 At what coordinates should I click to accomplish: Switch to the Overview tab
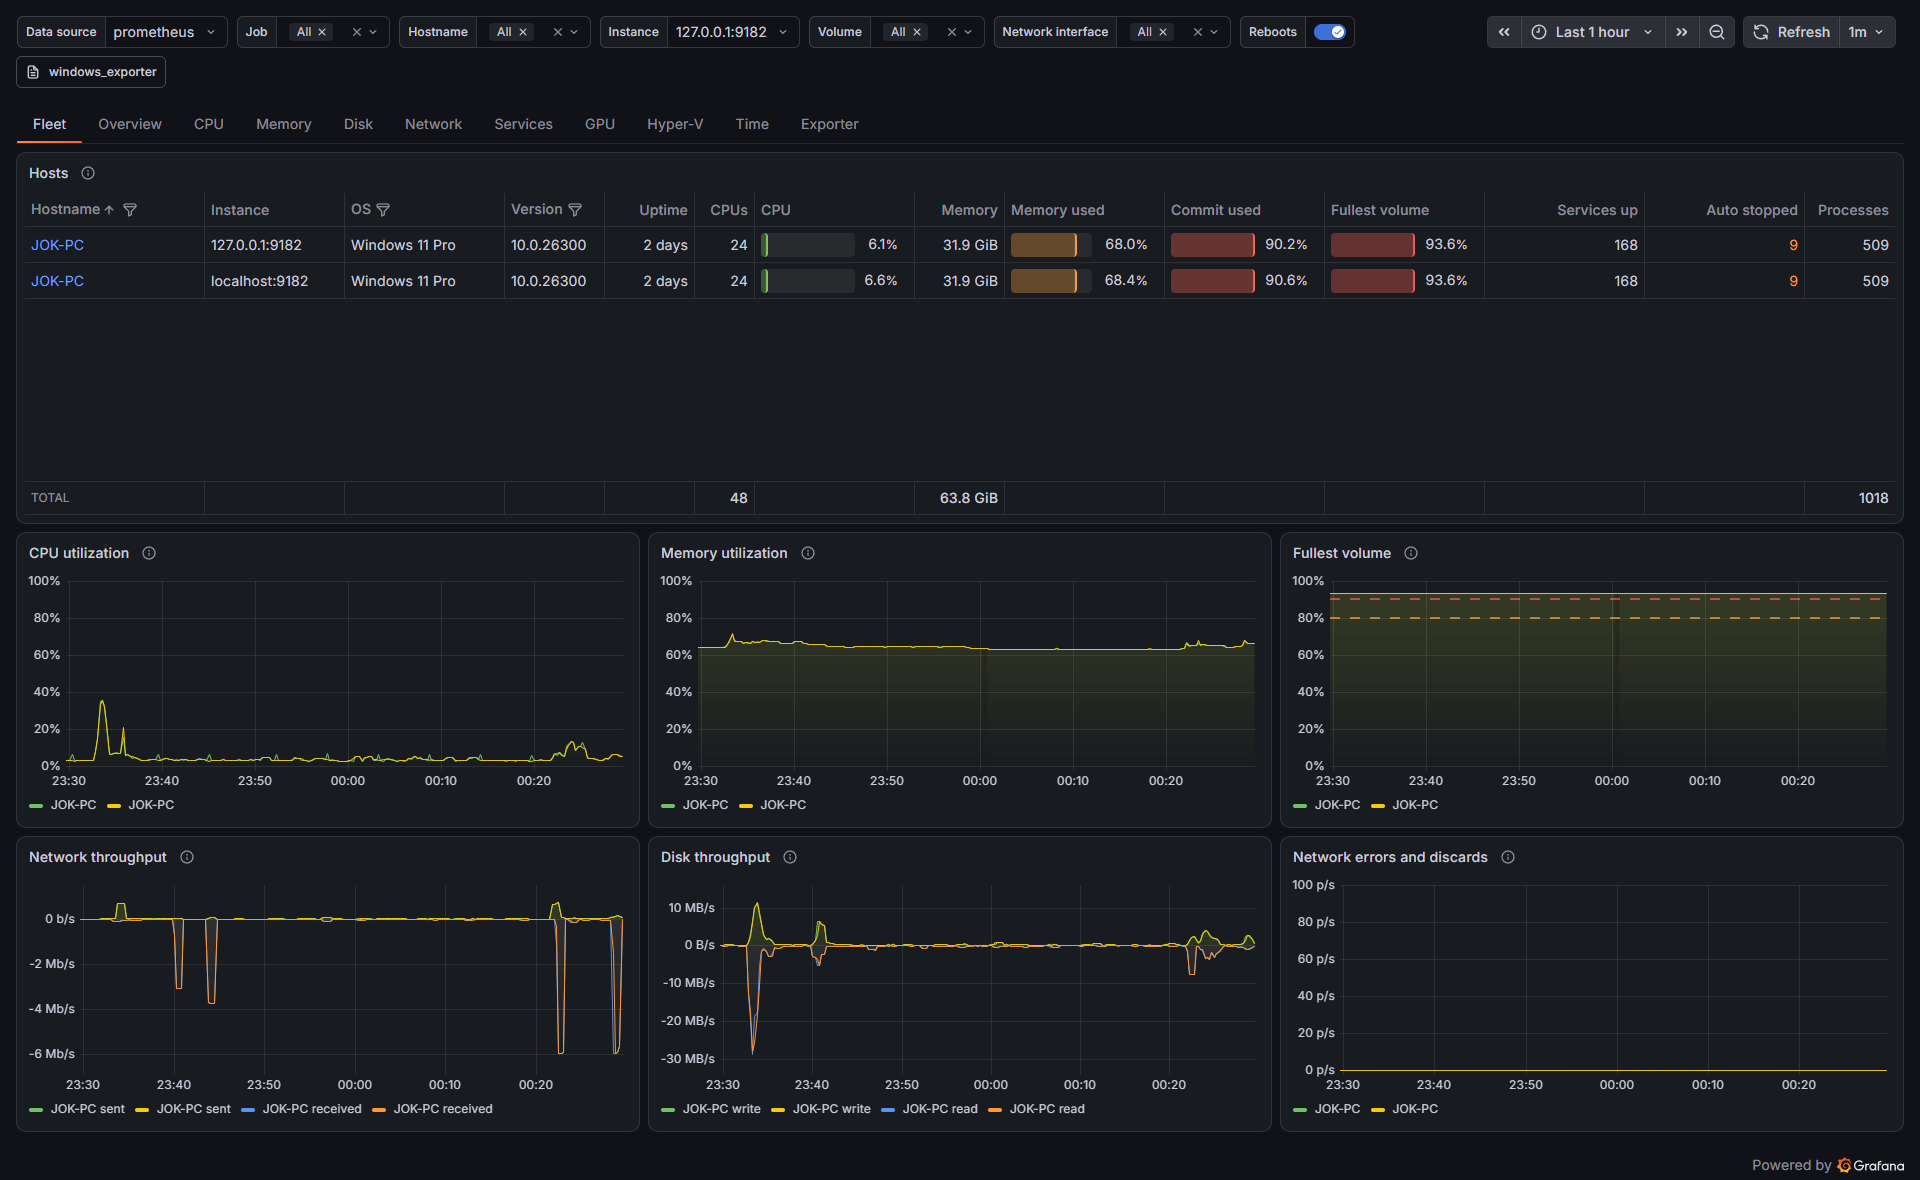[x=130, y=124]
